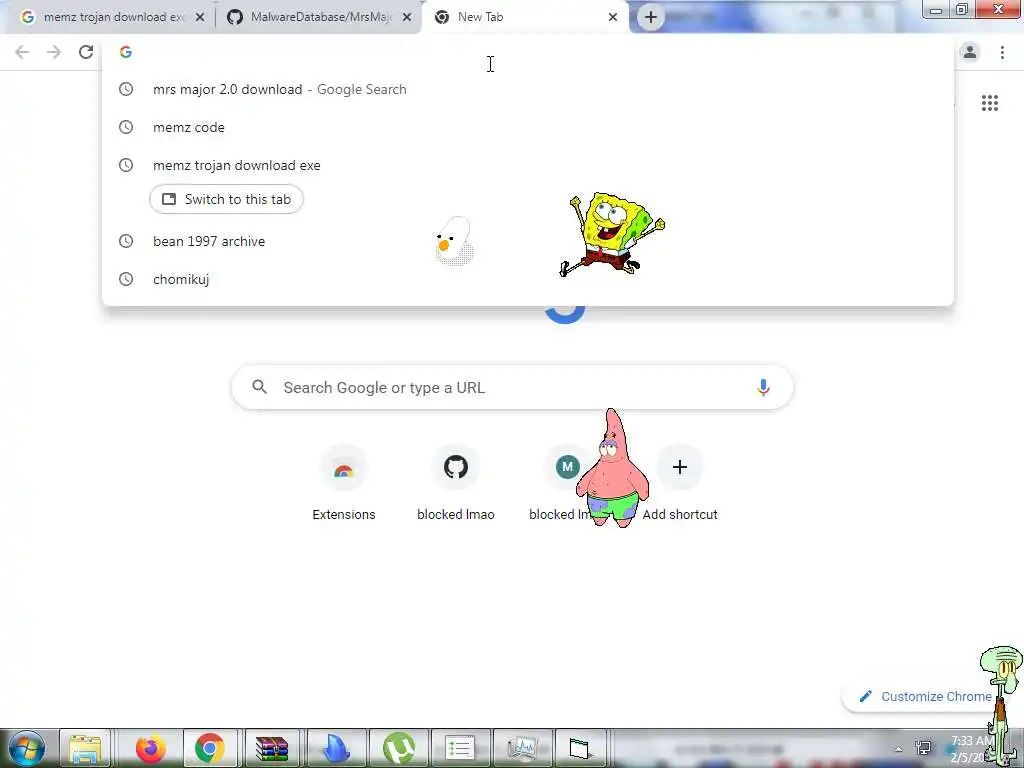Screen dimensions: 1024x768
Task: Click the magnifier icon in the search box
Action: pyautogui.click(x=259, y=387)
